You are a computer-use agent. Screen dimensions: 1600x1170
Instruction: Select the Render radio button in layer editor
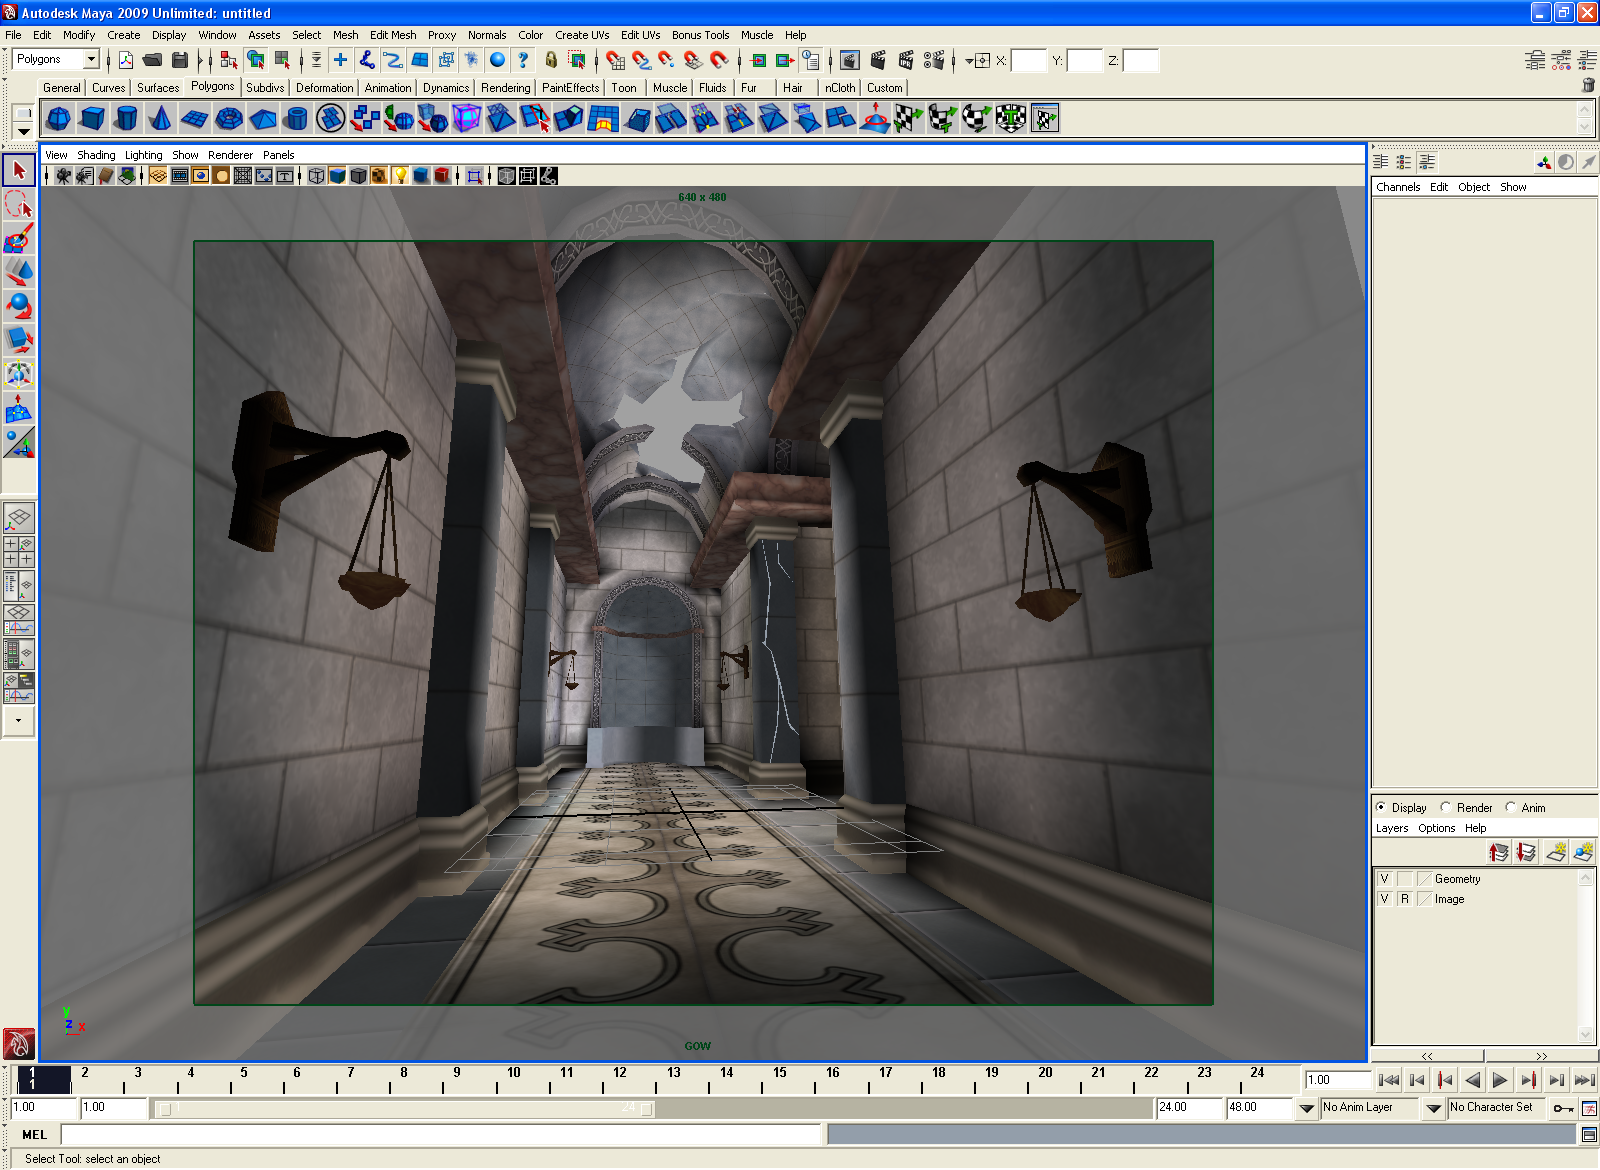(x=1445, y=807)
